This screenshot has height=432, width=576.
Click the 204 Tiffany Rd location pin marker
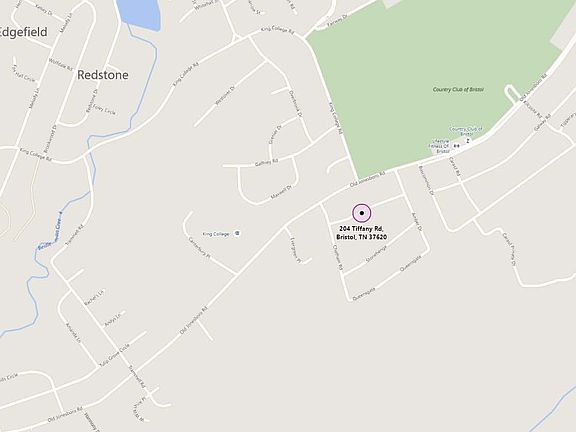pos(362,213)
